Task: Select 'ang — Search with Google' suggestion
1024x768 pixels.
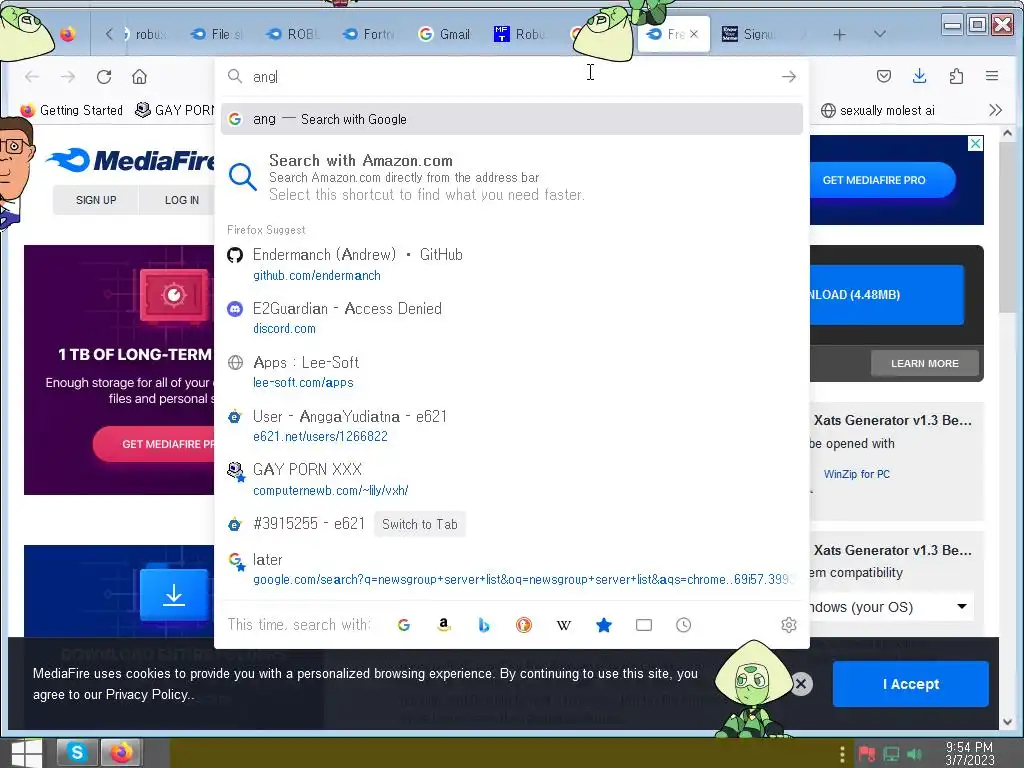Action: 511,120
